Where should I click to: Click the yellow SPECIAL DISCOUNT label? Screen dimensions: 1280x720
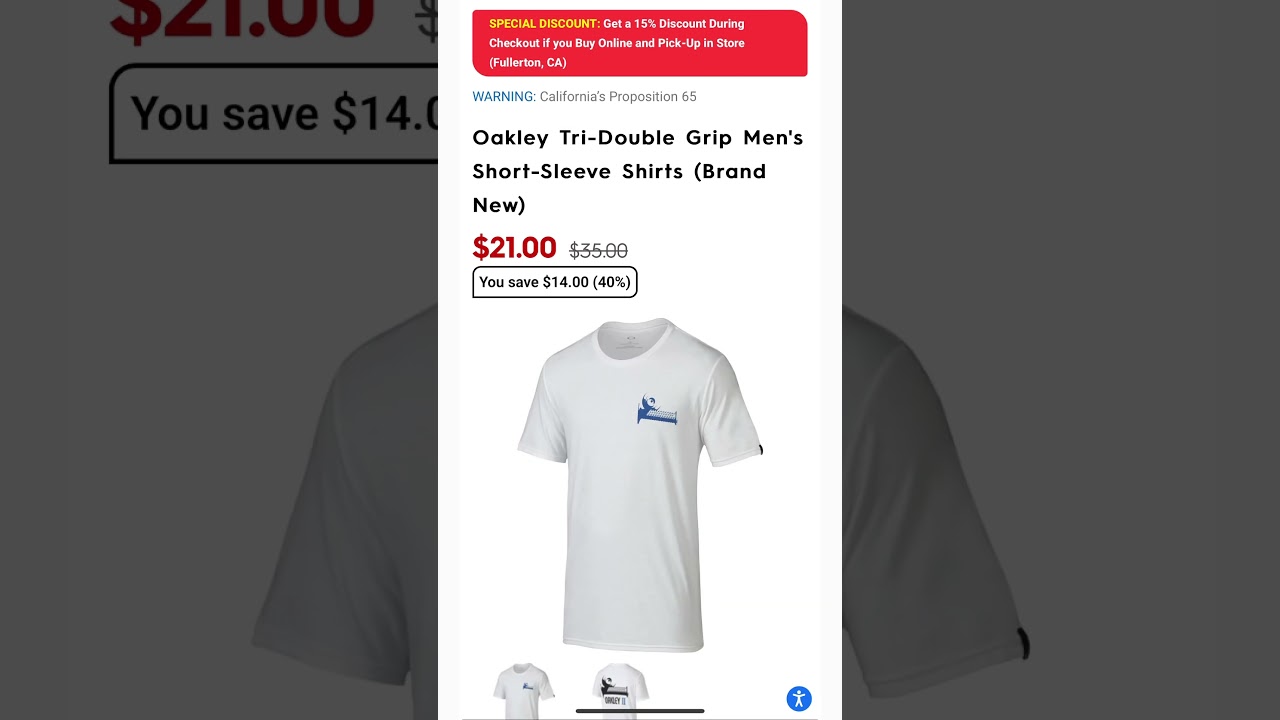point(545,23)
